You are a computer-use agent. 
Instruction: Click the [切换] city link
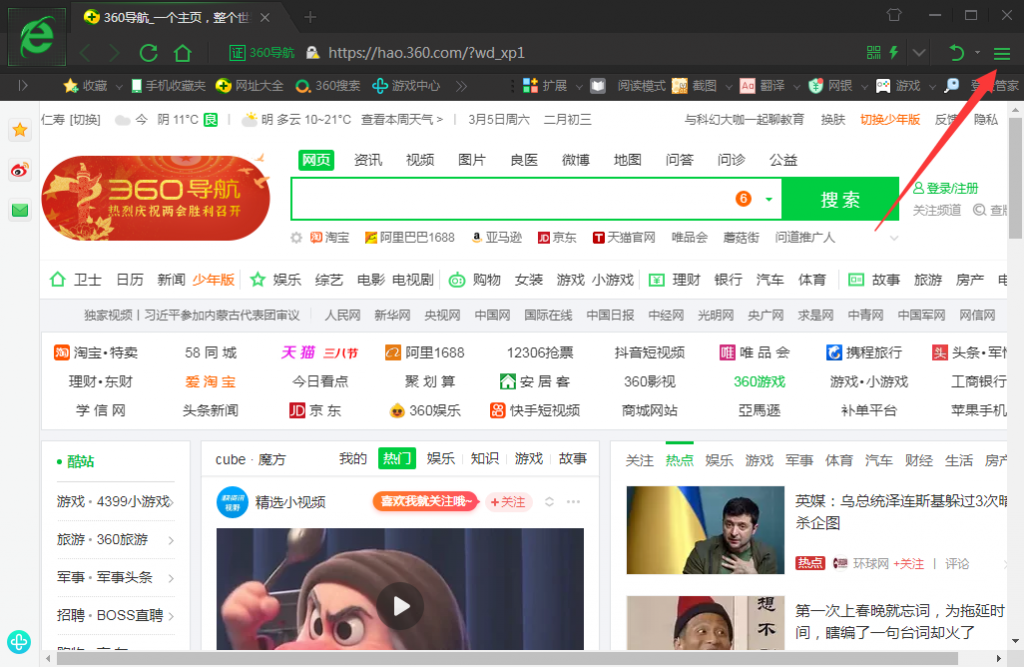point(86,120)
